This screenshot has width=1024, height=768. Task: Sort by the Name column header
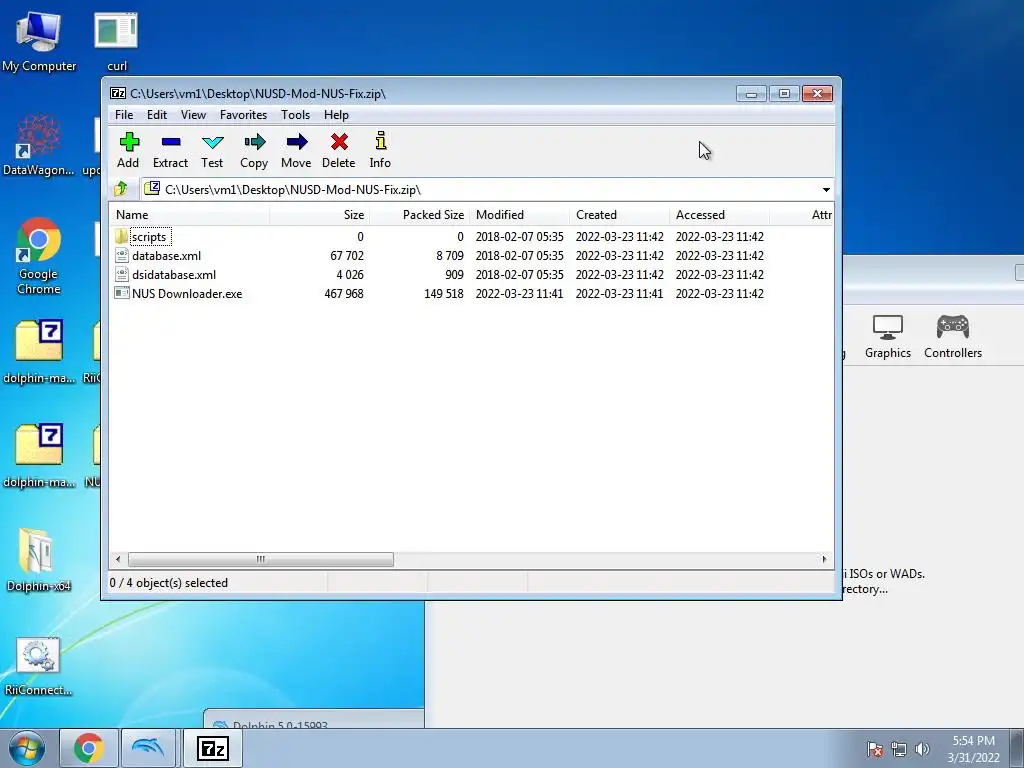(189, 214)
